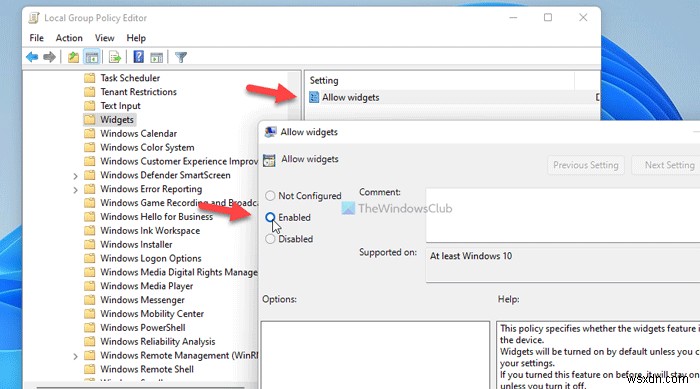Screen dimensions: 700x389
Task: Click the Allow widgets dialog title icon
Action: 270,132
